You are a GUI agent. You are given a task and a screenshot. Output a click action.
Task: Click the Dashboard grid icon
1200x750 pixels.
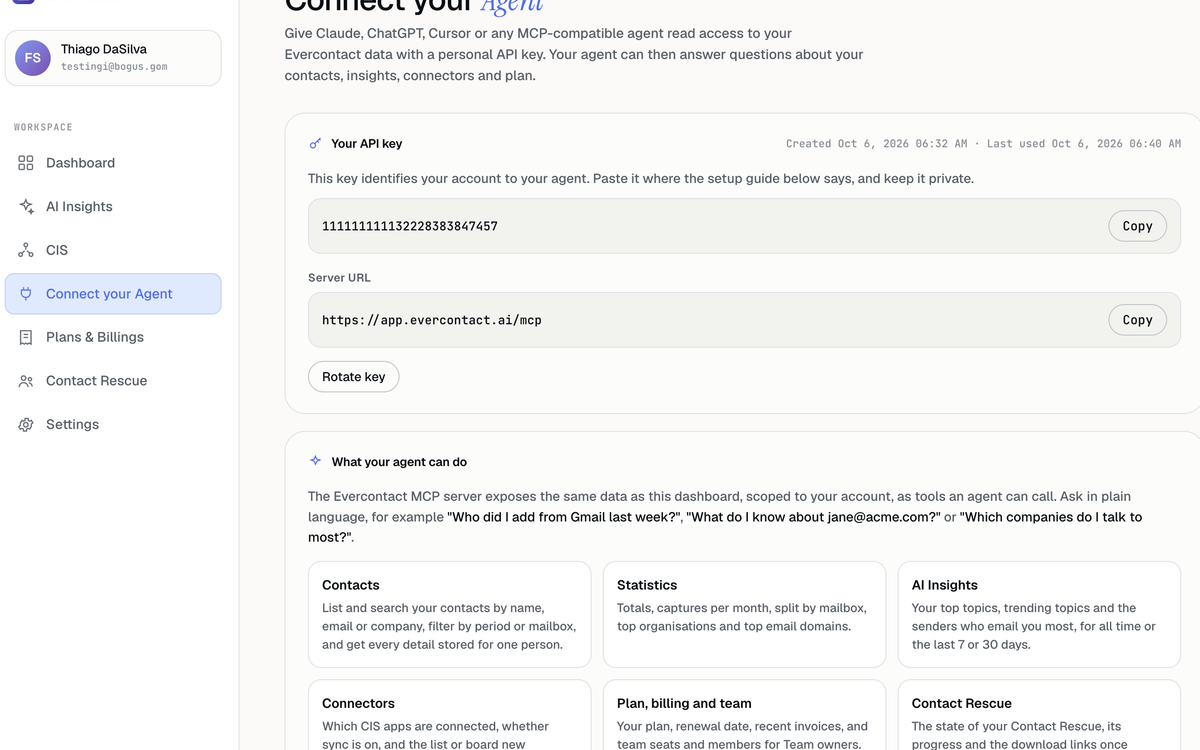pos(26,163)
